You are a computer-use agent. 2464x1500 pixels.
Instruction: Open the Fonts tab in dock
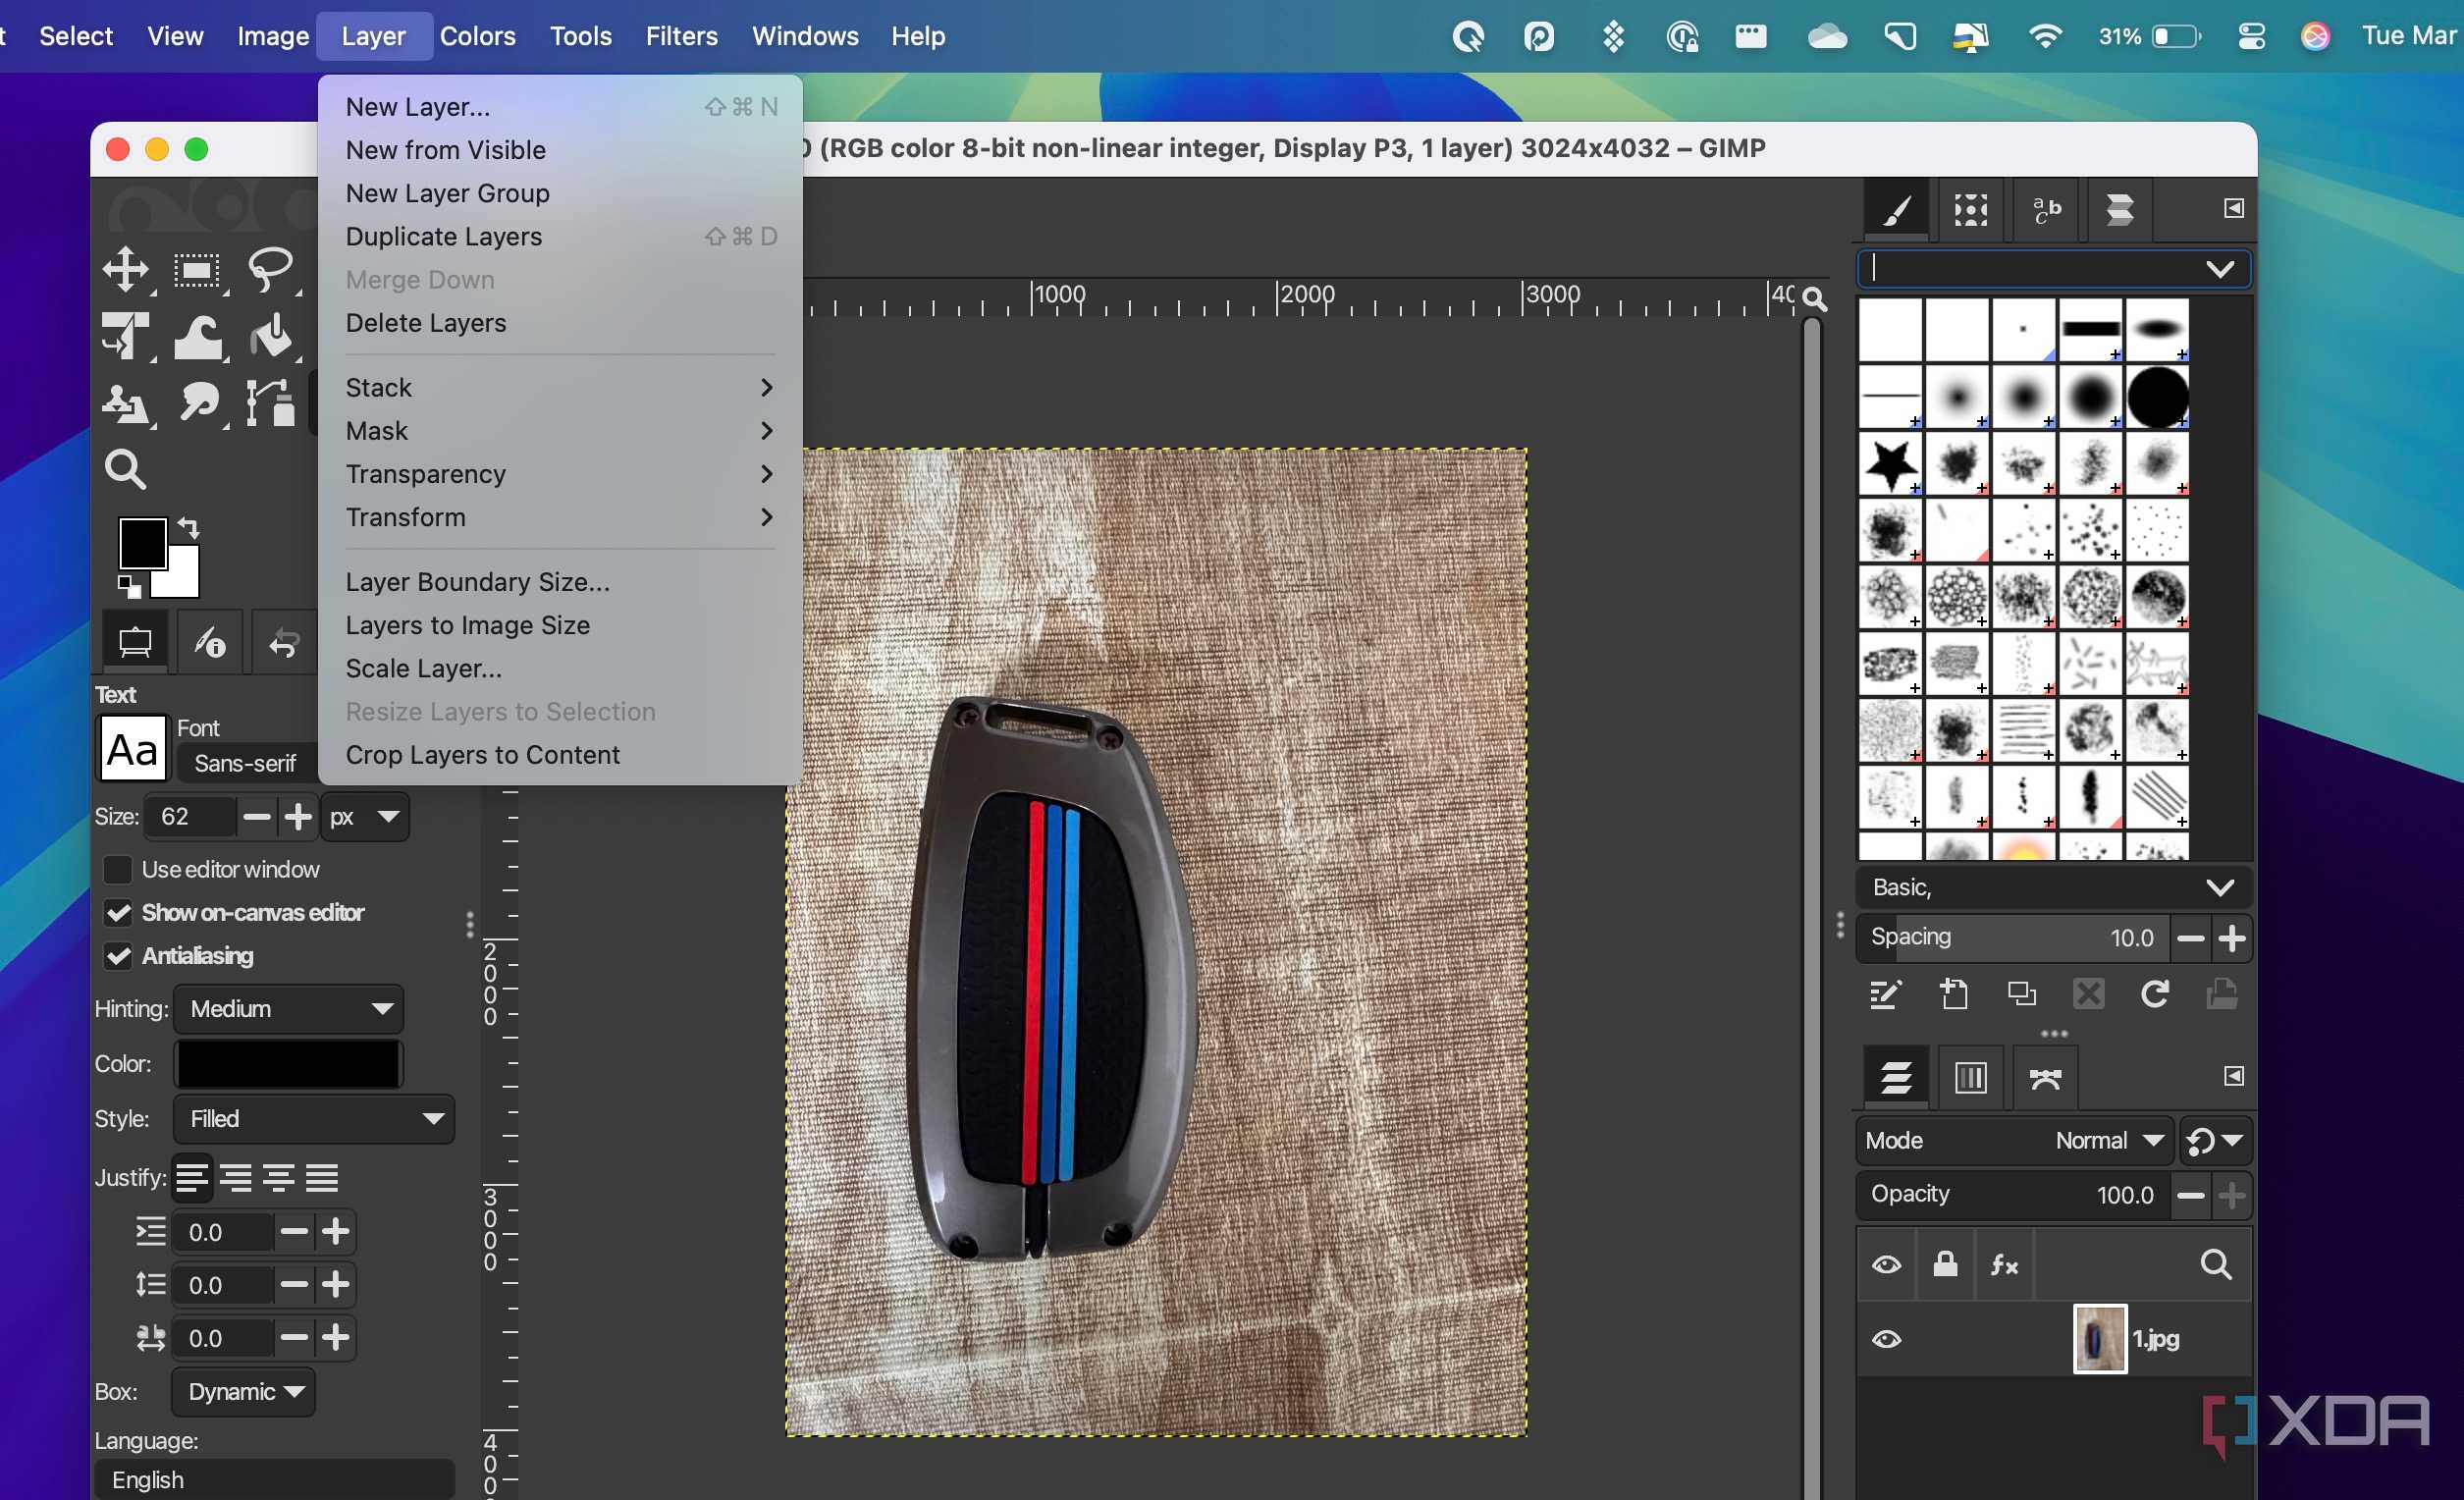(2046, 209)
